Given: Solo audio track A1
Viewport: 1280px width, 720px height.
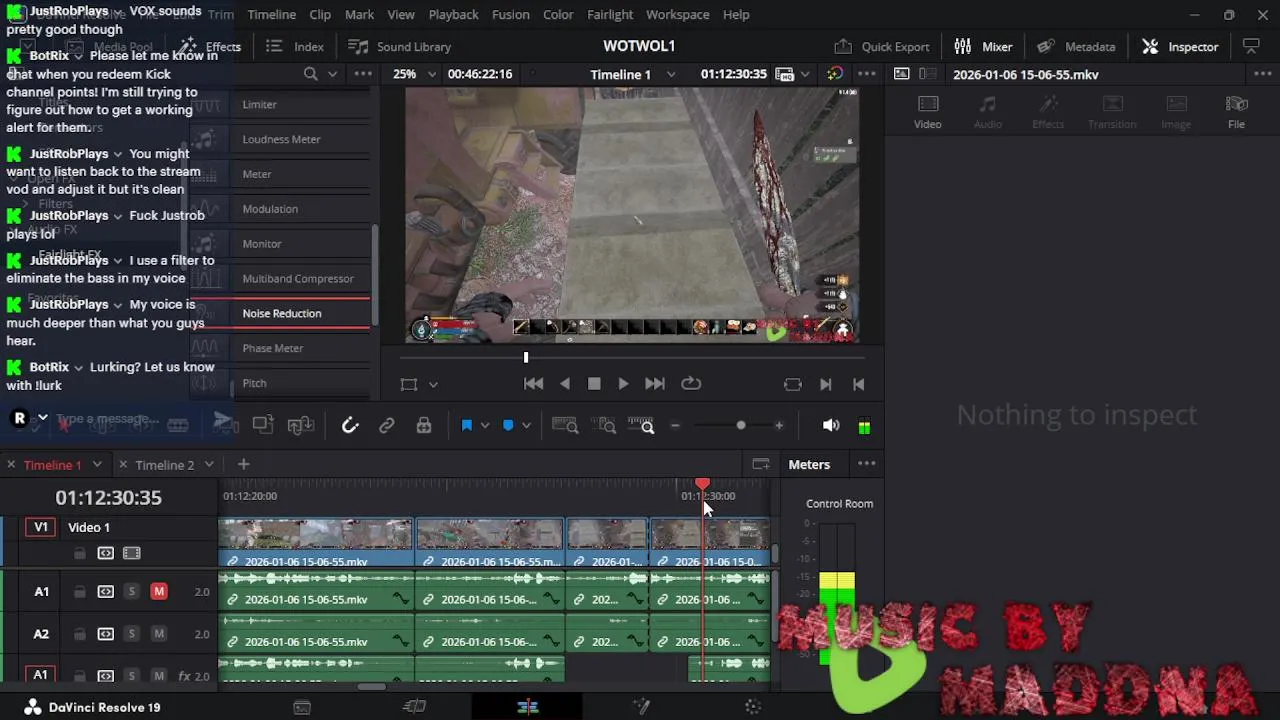Looking at the screenshot, I should pos(131,592).
